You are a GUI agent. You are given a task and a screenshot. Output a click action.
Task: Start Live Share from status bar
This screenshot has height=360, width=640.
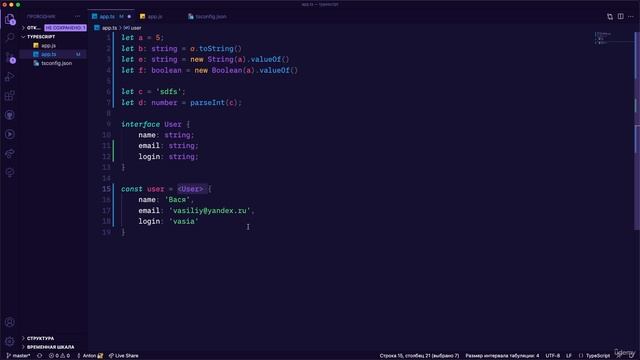pyautogui.click(x=124, y=356)
